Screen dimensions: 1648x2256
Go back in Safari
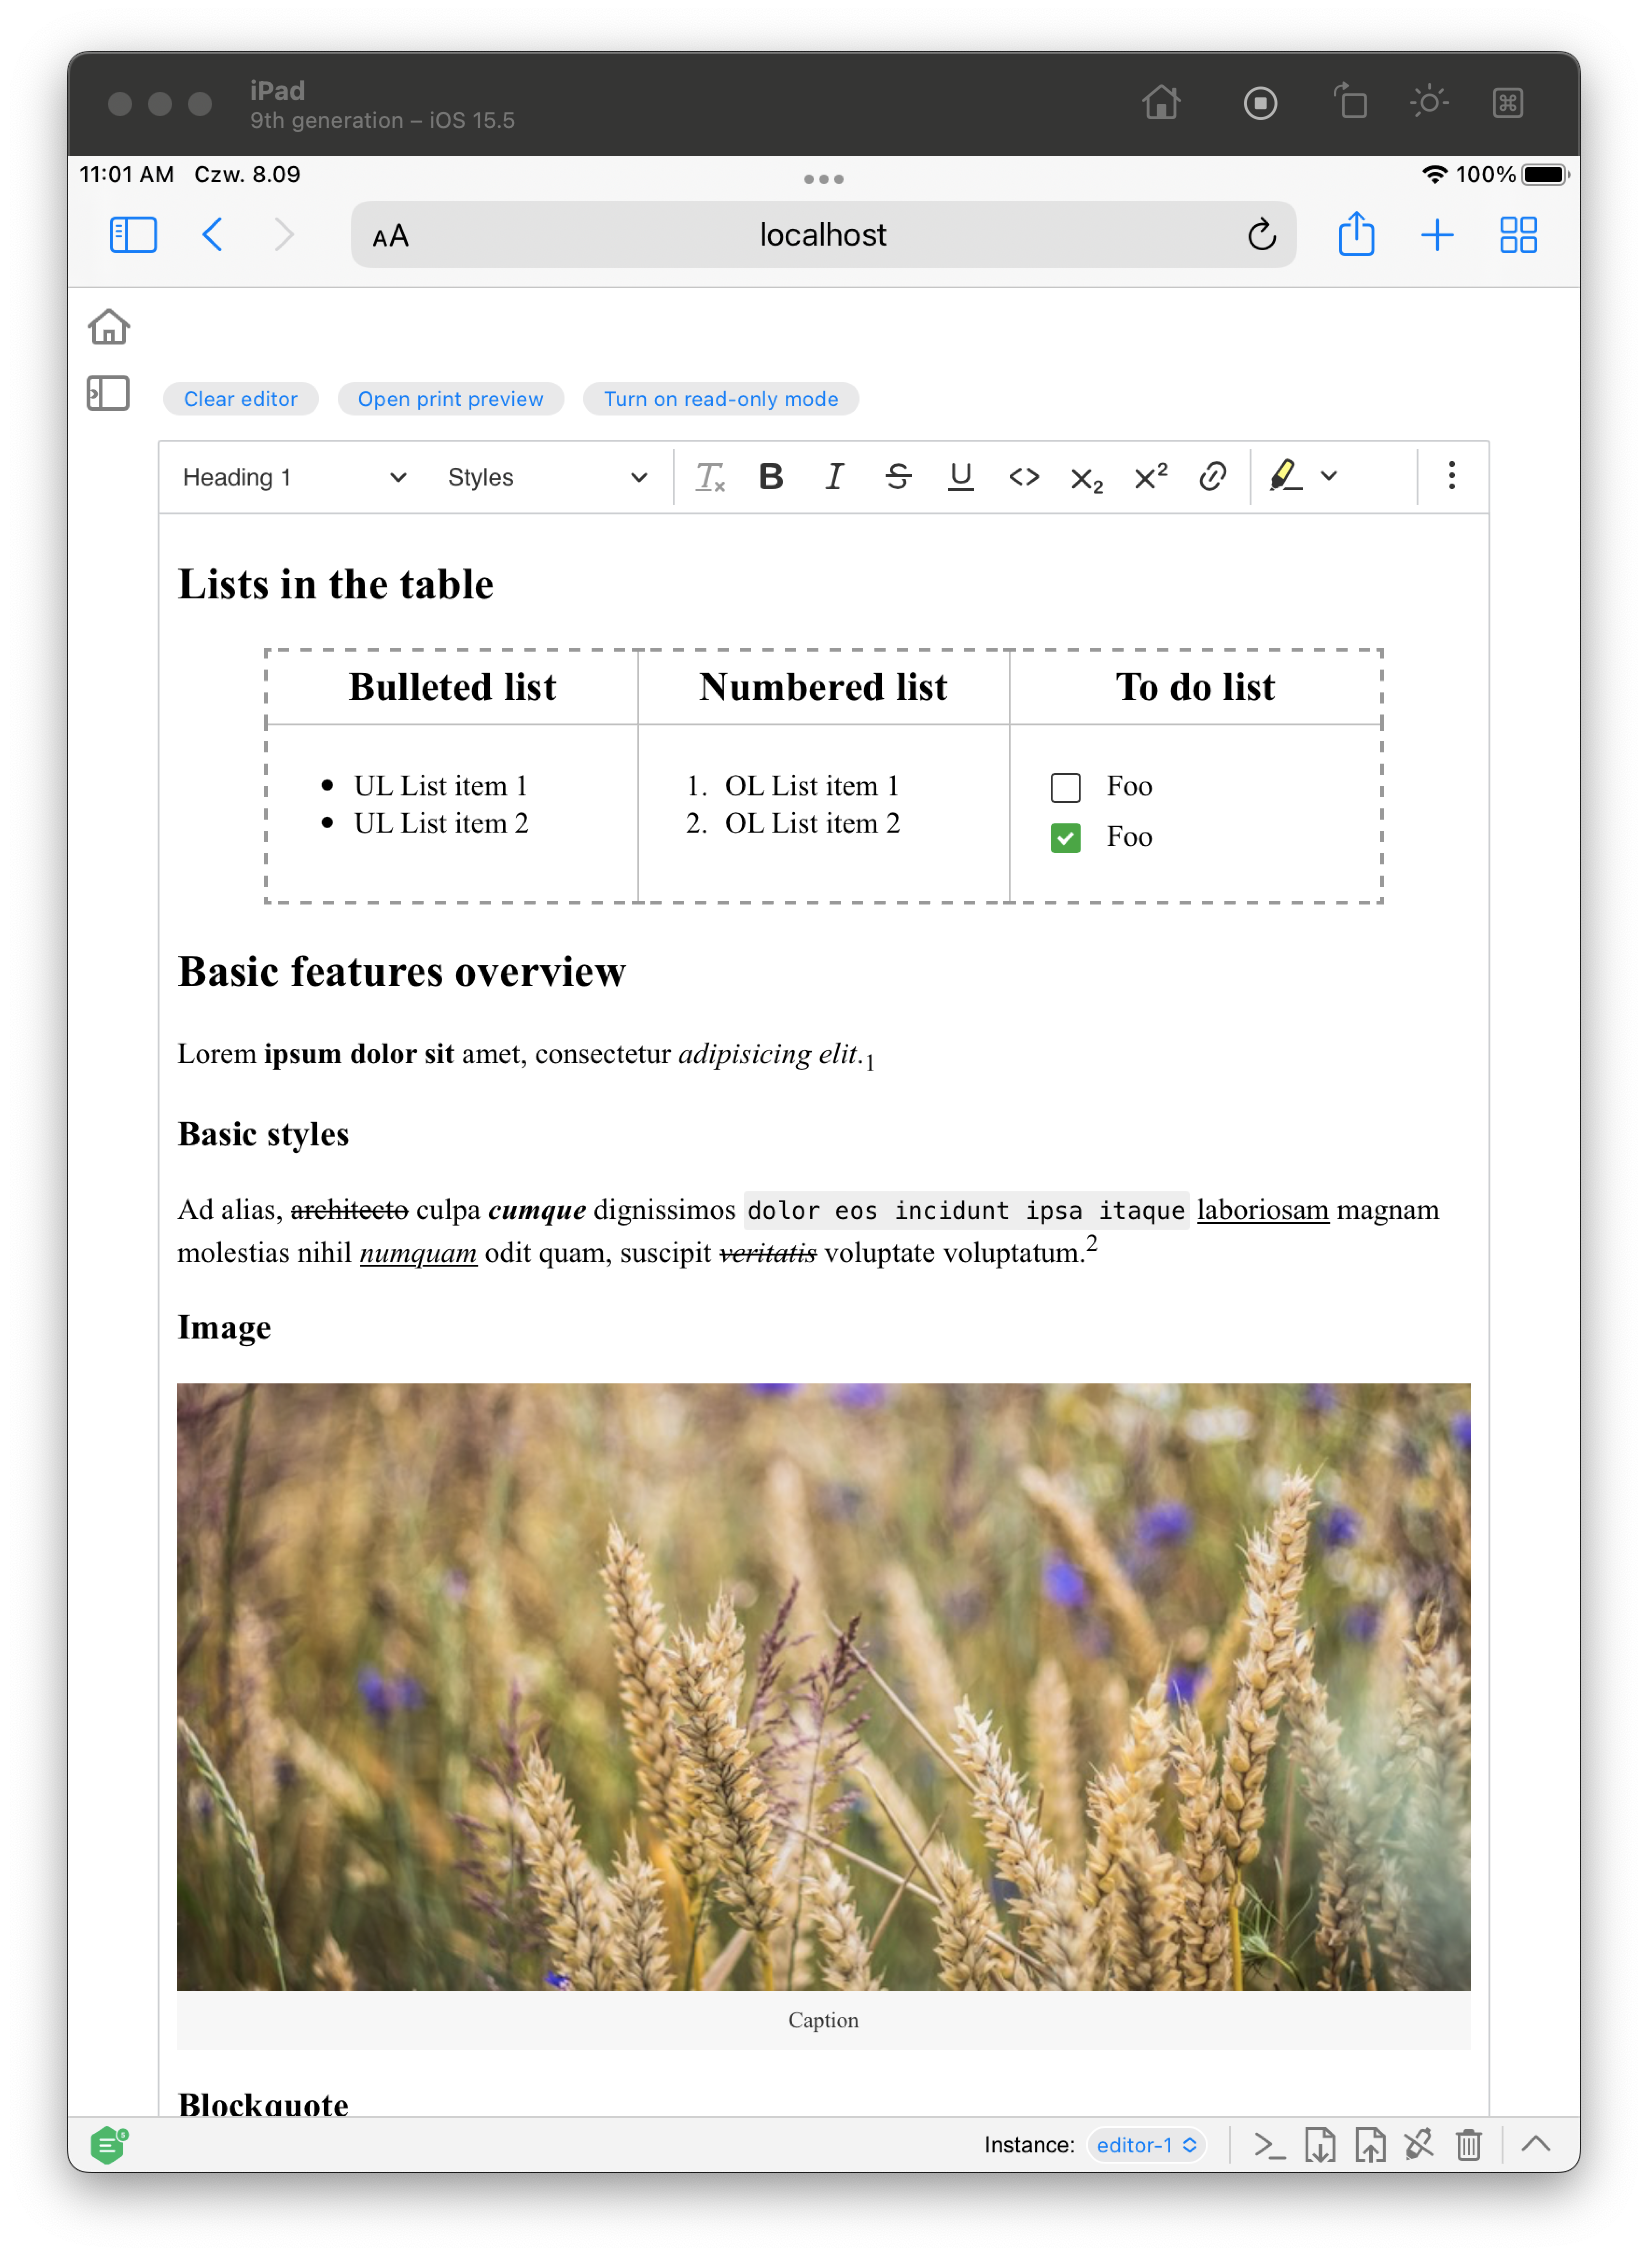pyautogui.click(x=212, y=235)
